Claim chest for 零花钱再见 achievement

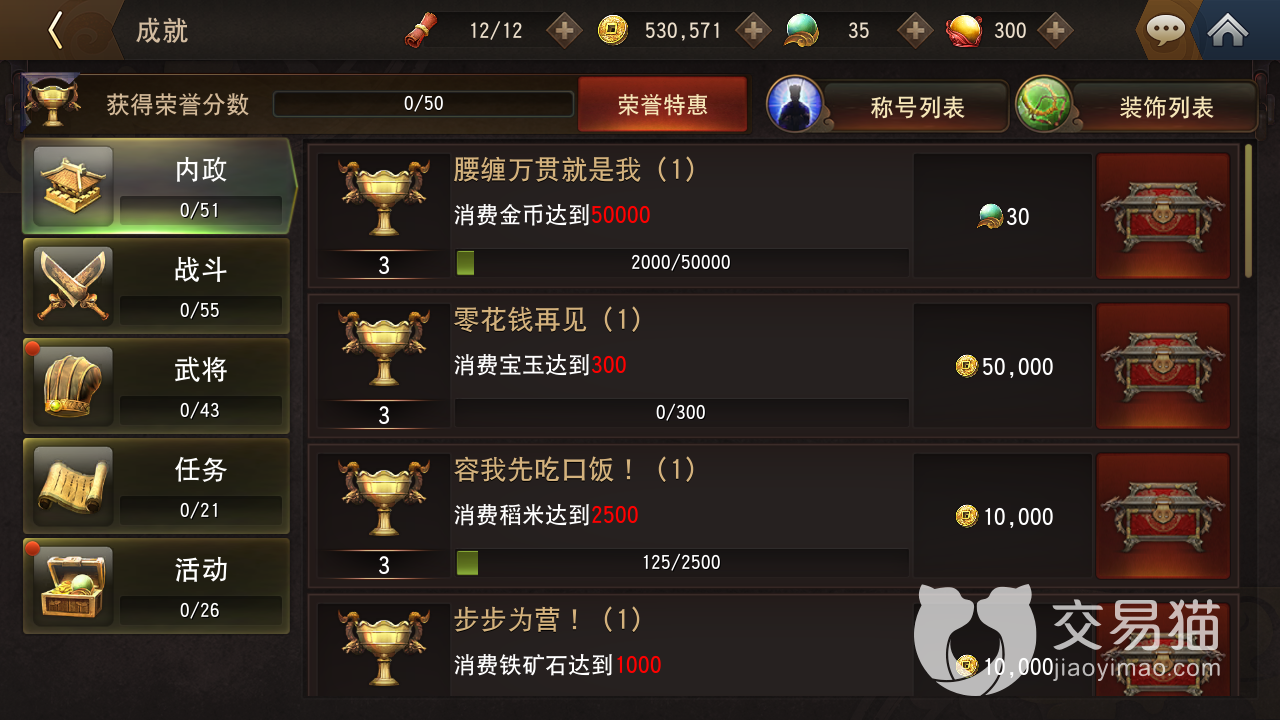[x=1163, y=366]
